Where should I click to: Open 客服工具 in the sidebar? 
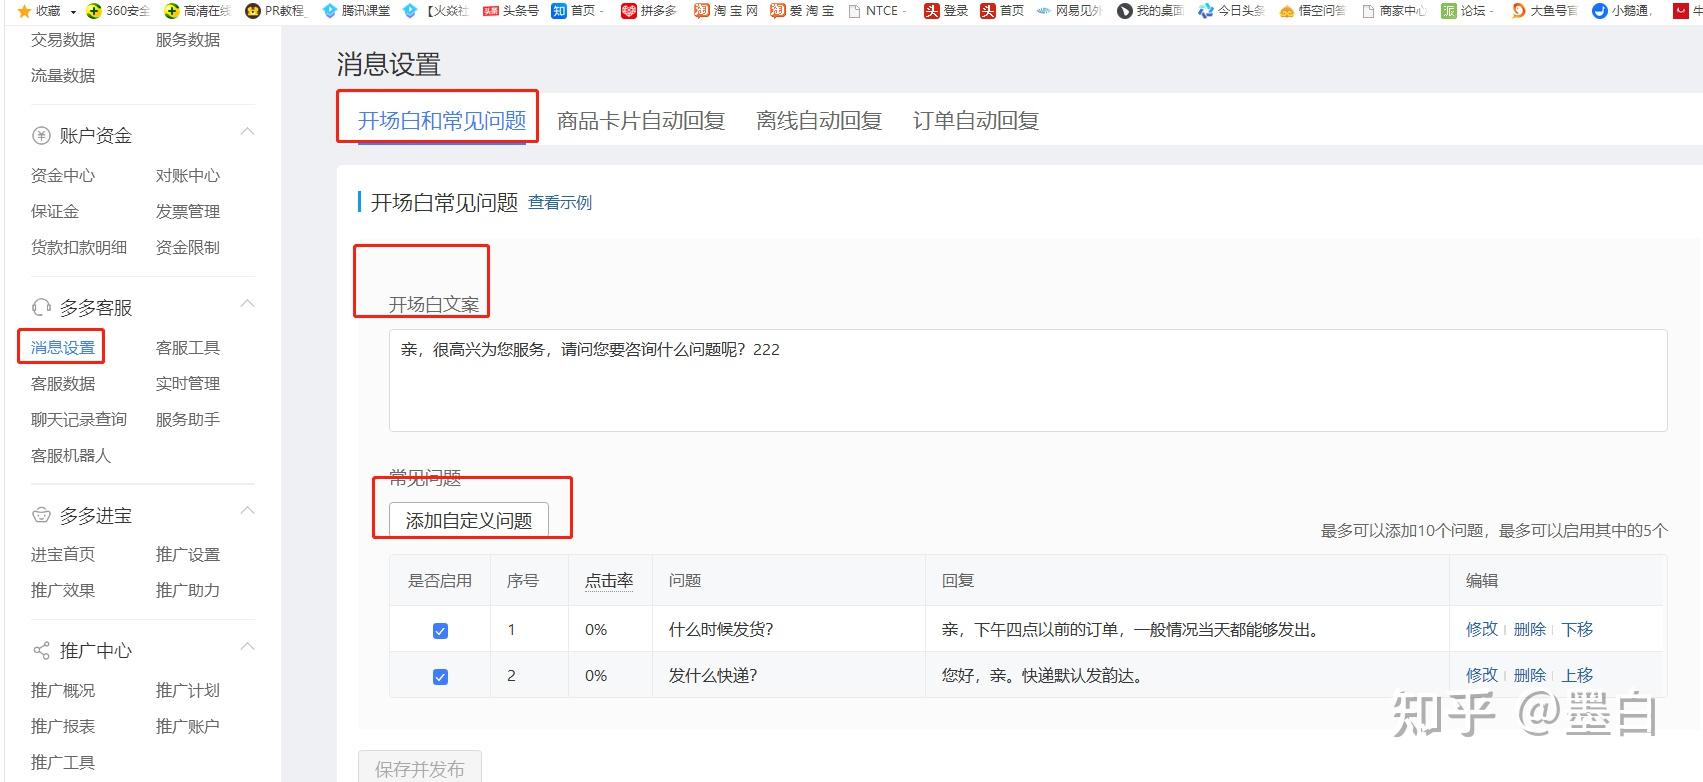188,348
